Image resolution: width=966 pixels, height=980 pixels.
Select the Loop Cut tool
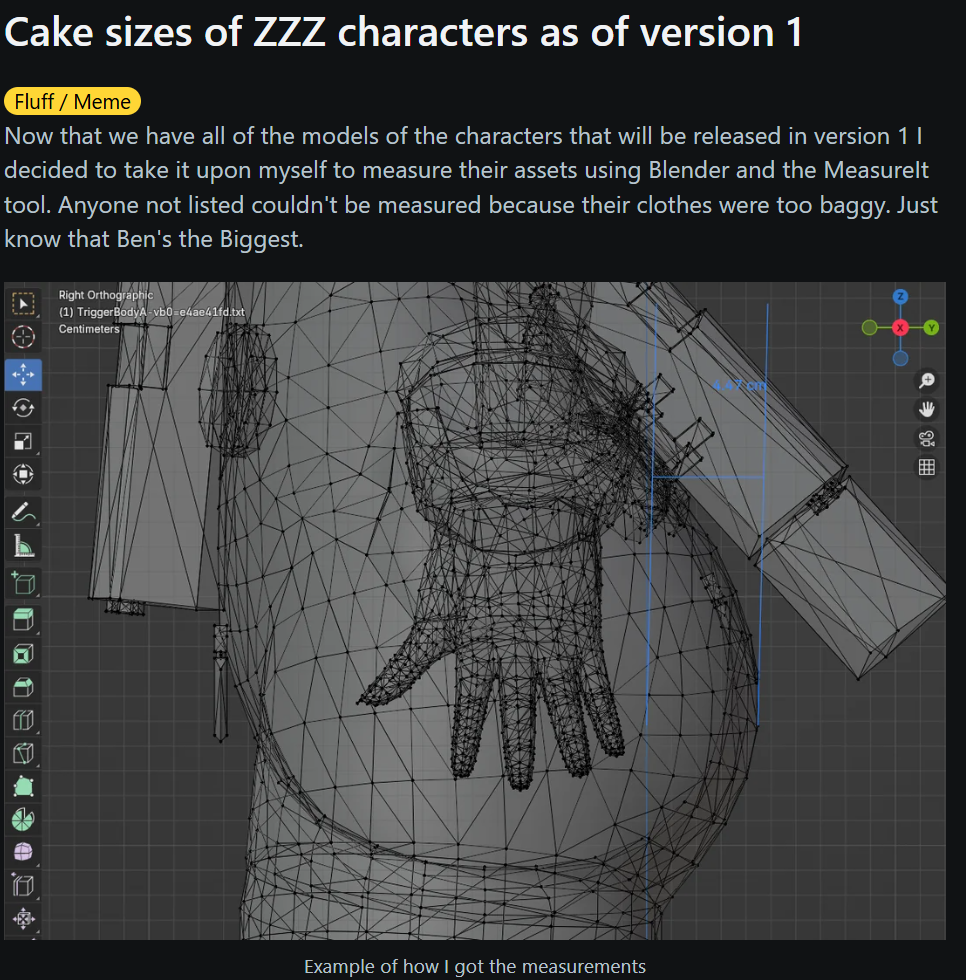(x=23, y=721)
